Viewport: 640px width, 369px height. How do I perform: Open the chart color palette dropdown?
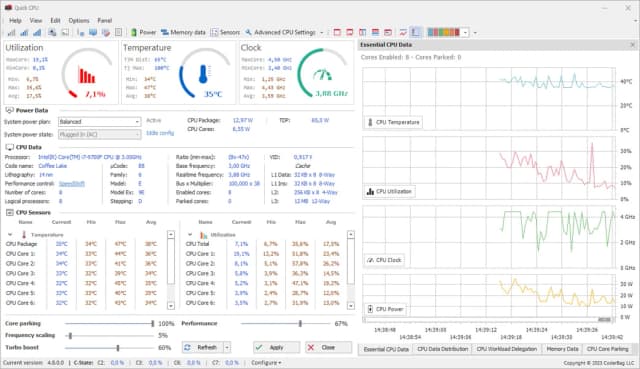pyautogui.click(x=465, y=33)
